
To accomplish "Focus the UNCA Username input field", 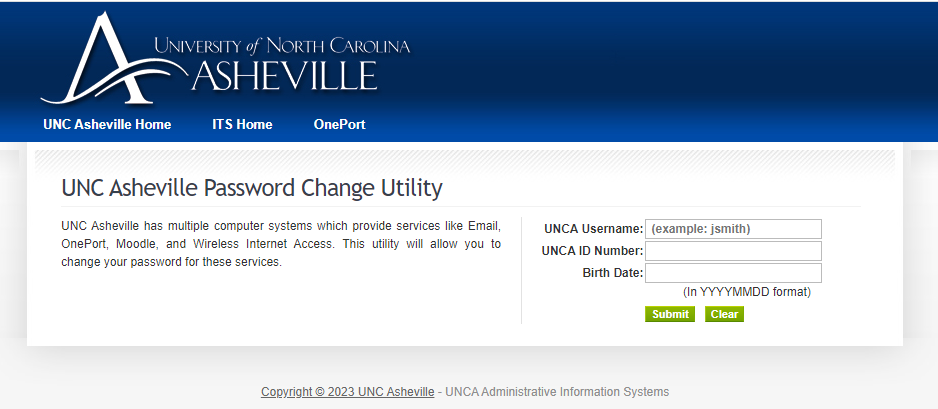I will 733,229.
